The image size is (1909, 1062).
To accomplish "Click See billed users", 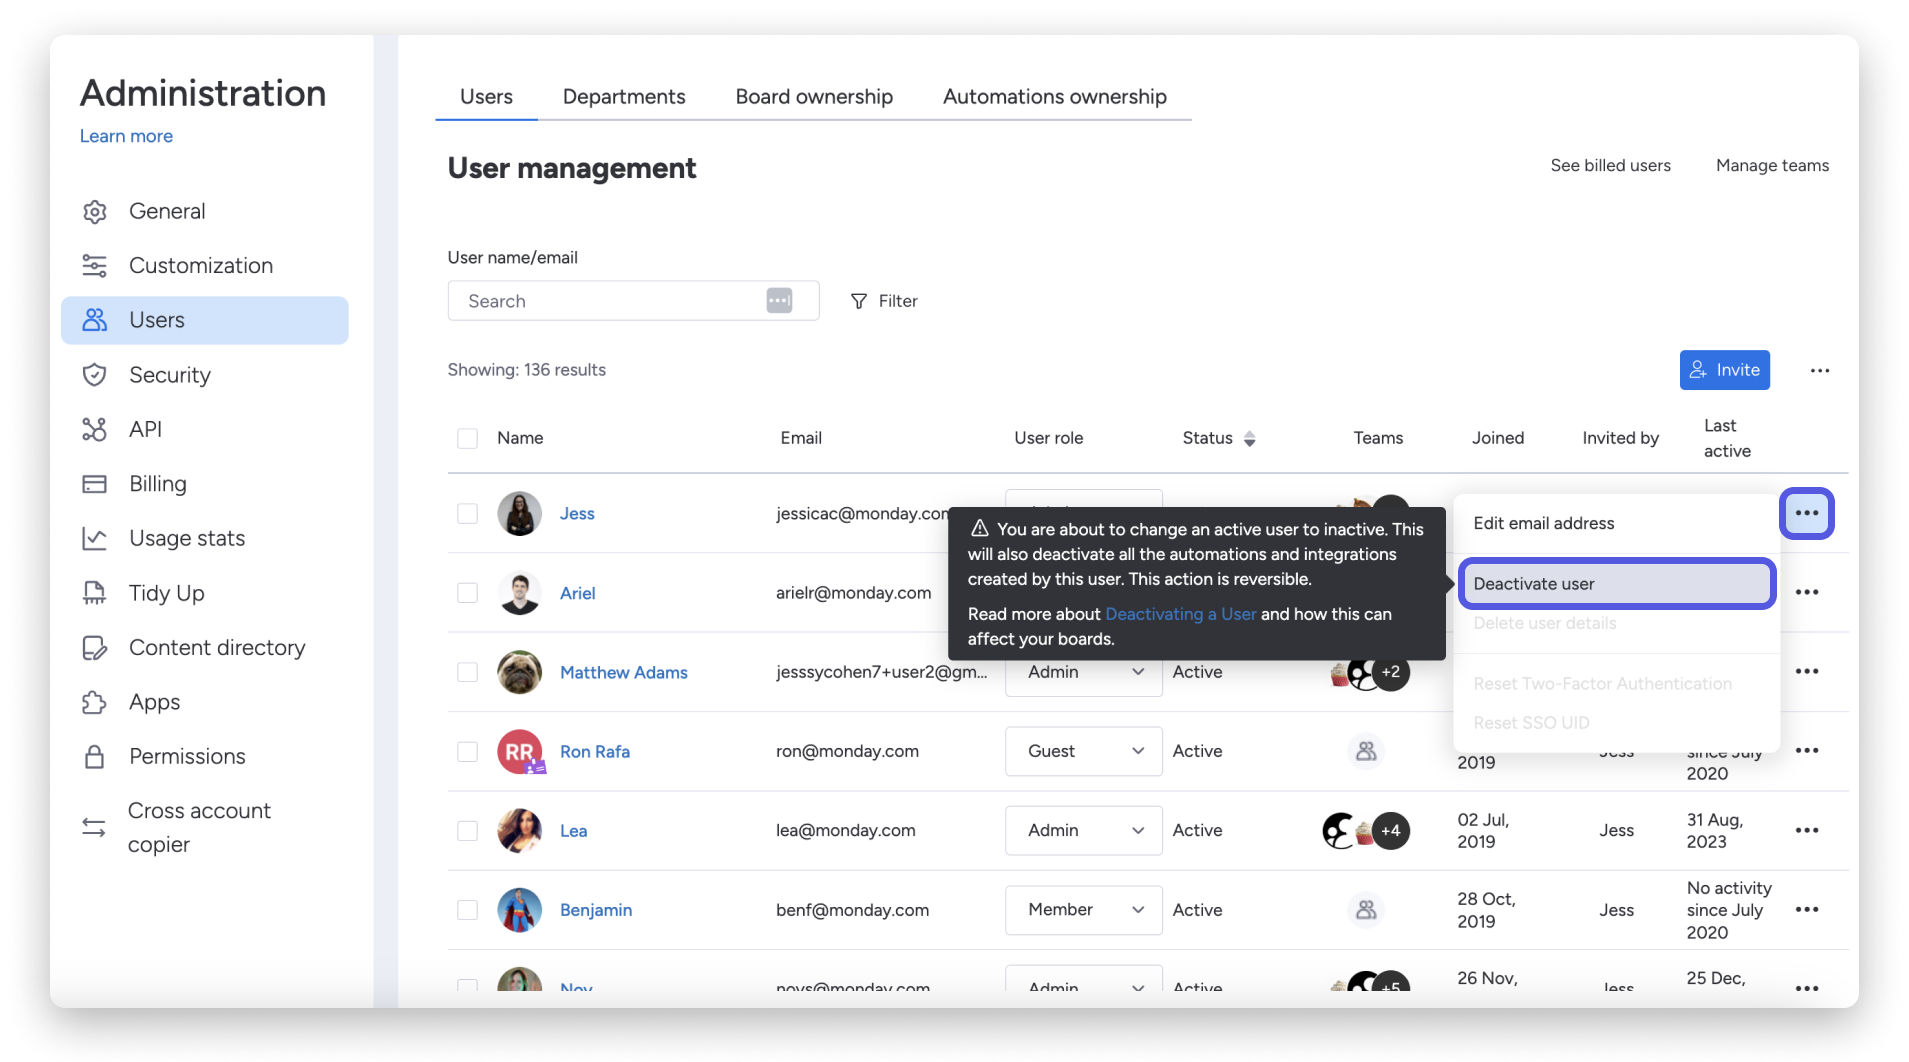I will click(x=1610, y=165).
